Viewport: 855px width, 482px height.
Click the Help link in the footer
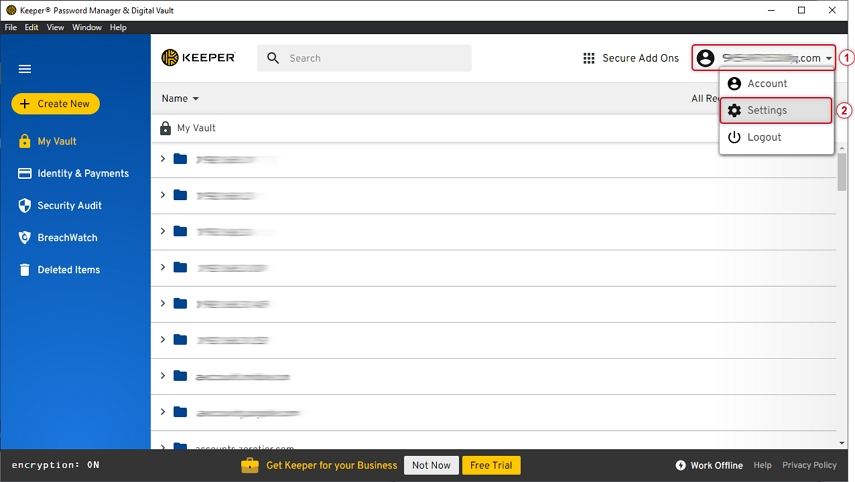click(762, 465)
